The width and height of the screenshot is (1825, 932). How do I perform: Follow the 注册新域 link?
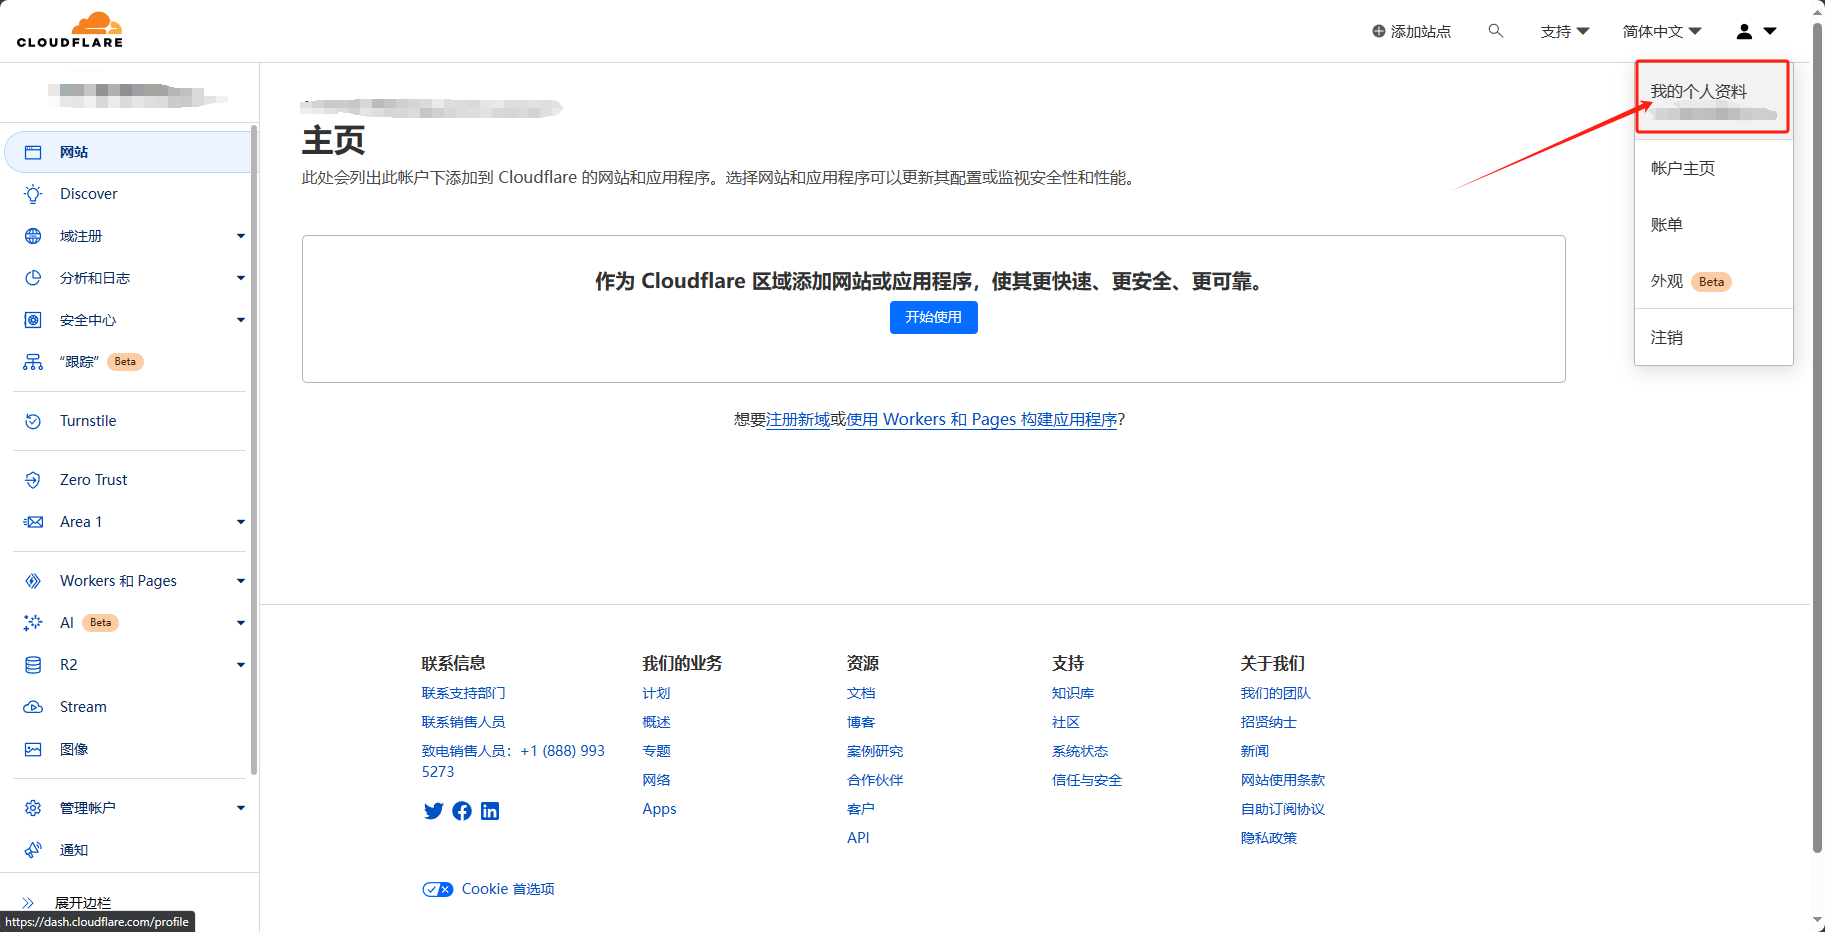(x=798, y=419)
